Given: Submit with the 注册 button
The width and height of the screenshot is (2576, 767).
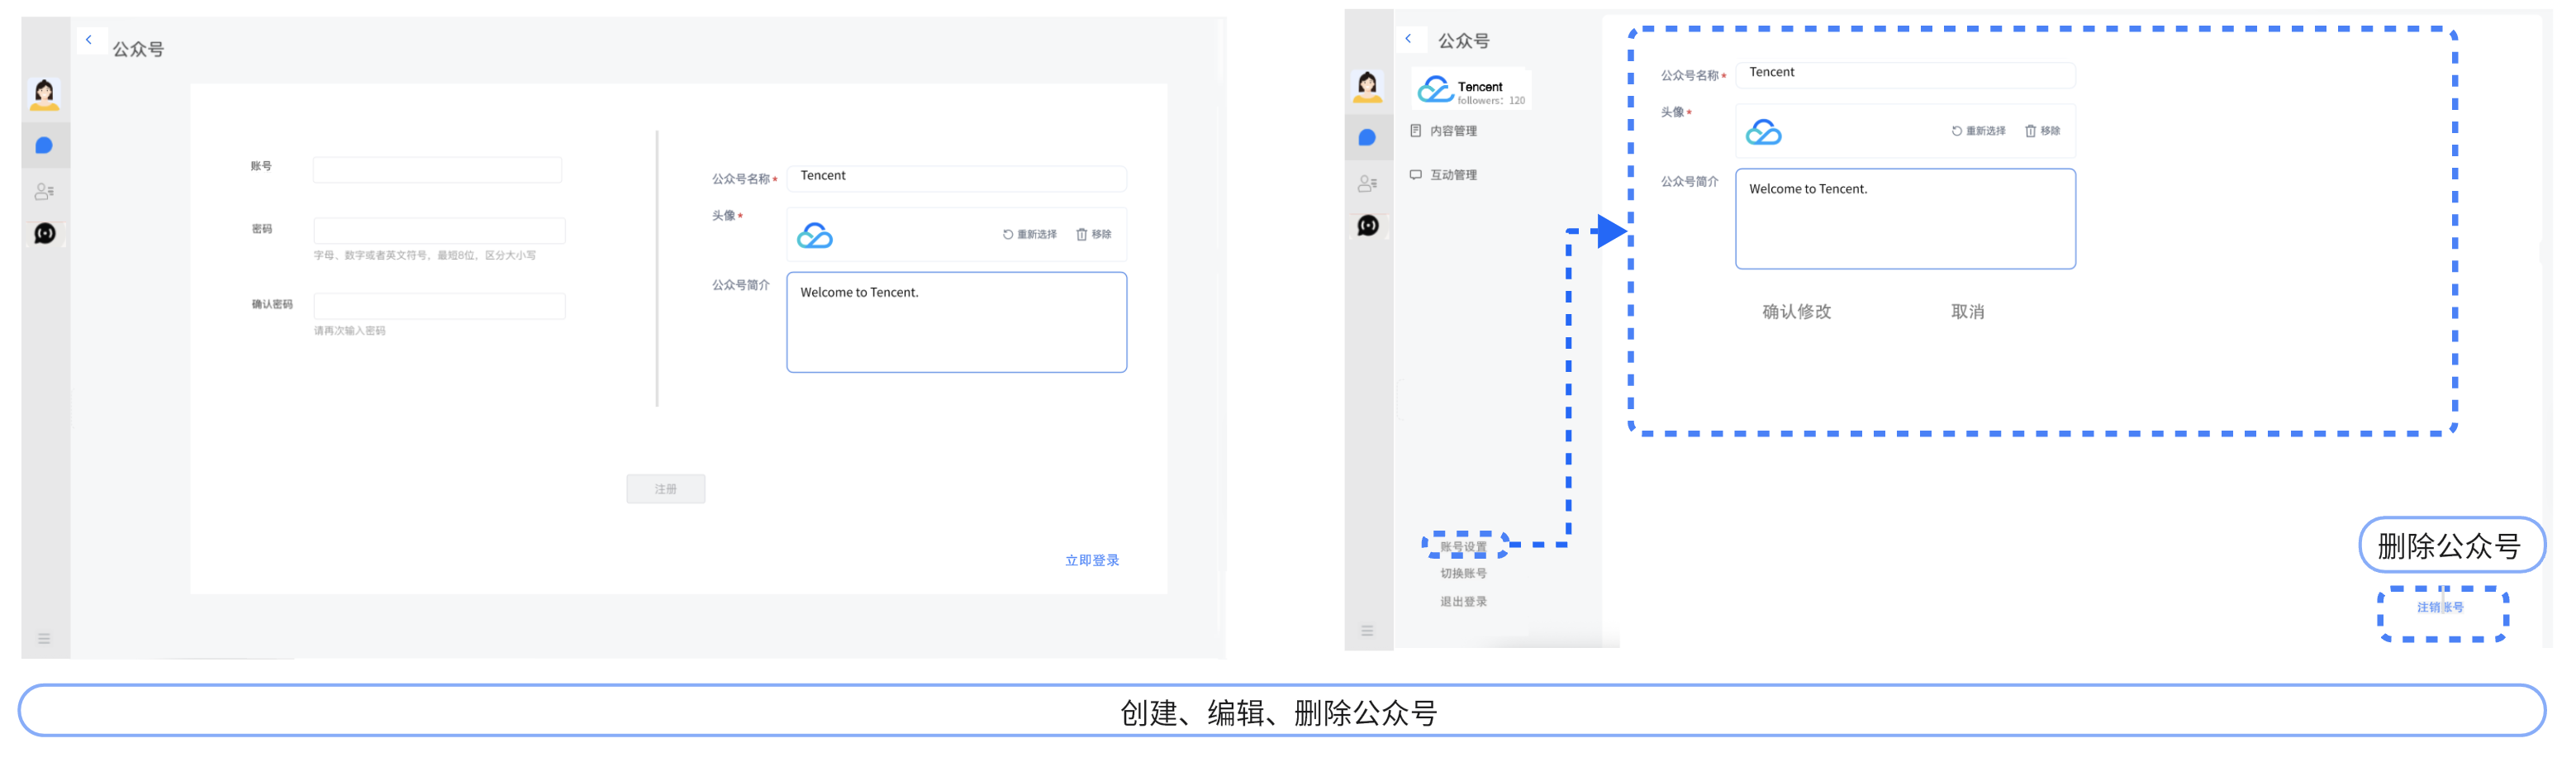Looking at the screenshot, I should tap(666, 489).
